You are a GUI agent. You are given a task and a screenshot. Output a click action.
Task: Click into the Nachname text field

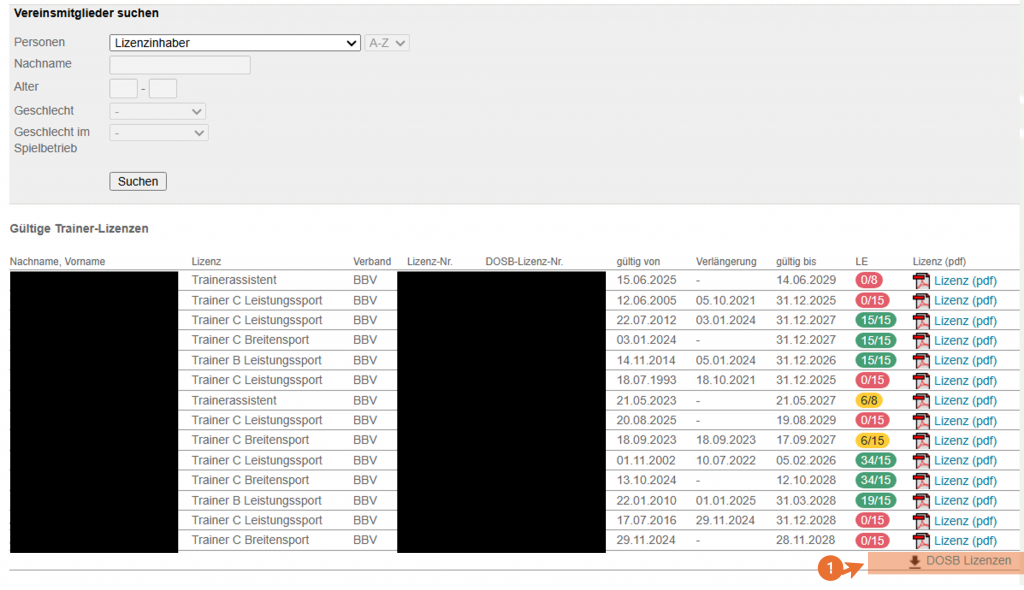[x=179, y=65]
